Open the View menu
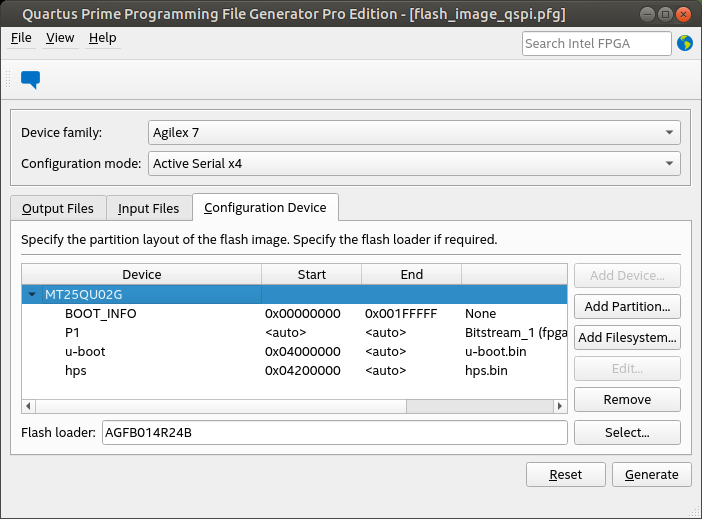 coord(60,38)
